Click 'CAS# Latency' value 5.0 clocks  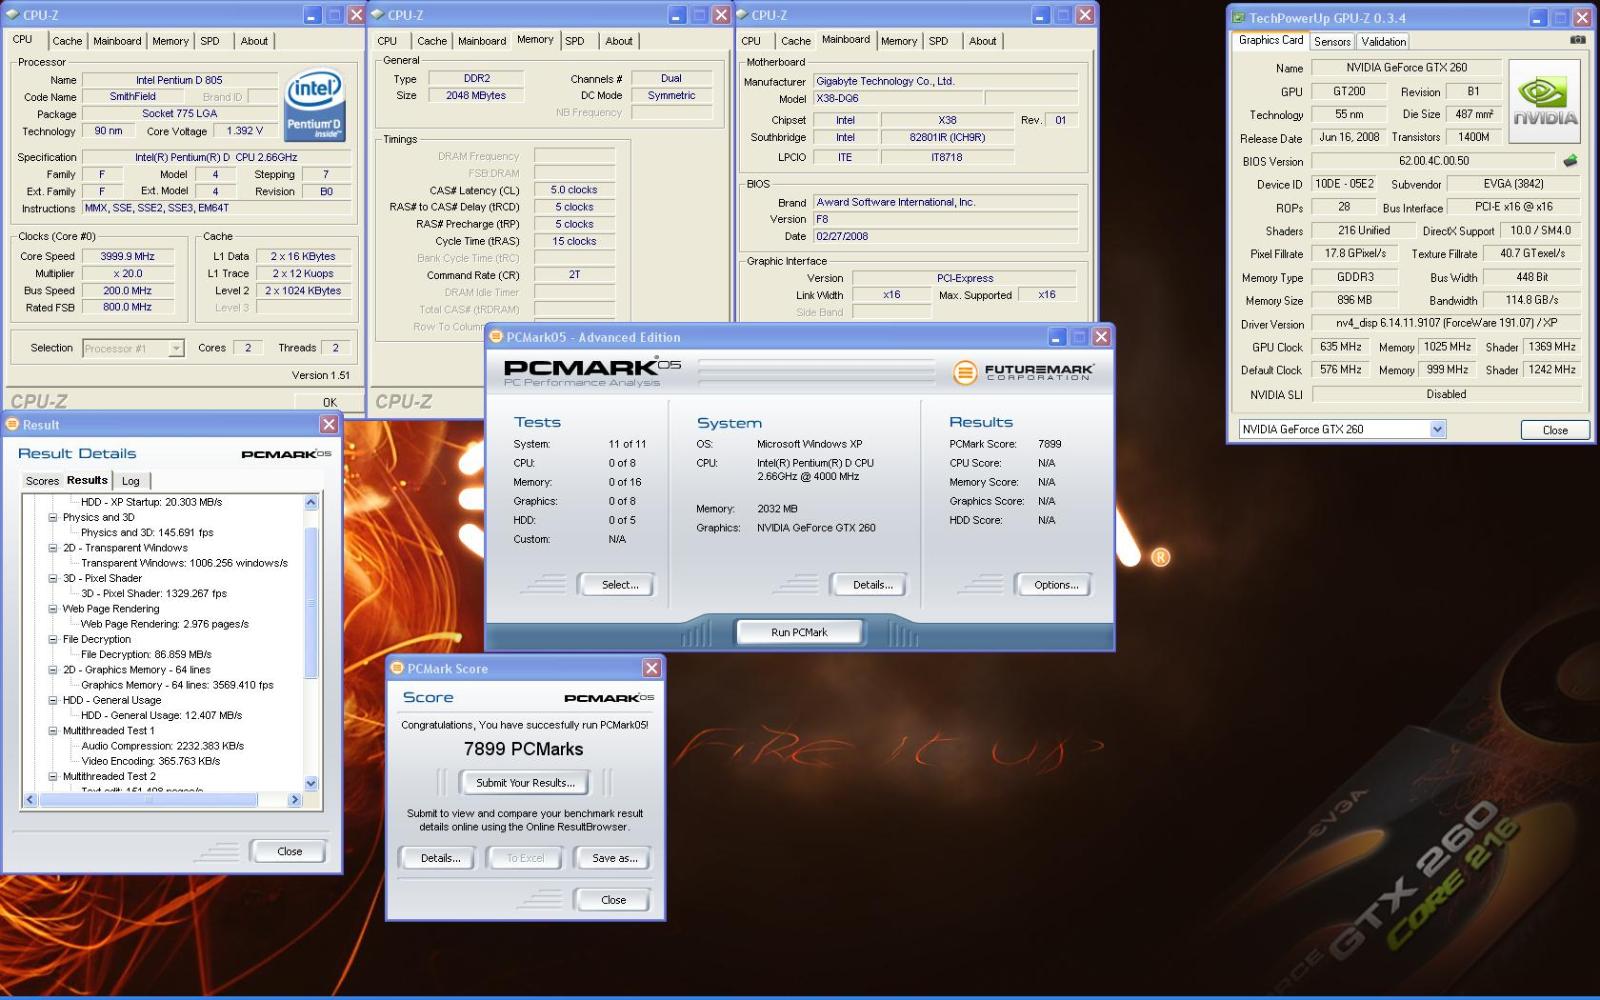pyautogui.click(x=574, y=190)
